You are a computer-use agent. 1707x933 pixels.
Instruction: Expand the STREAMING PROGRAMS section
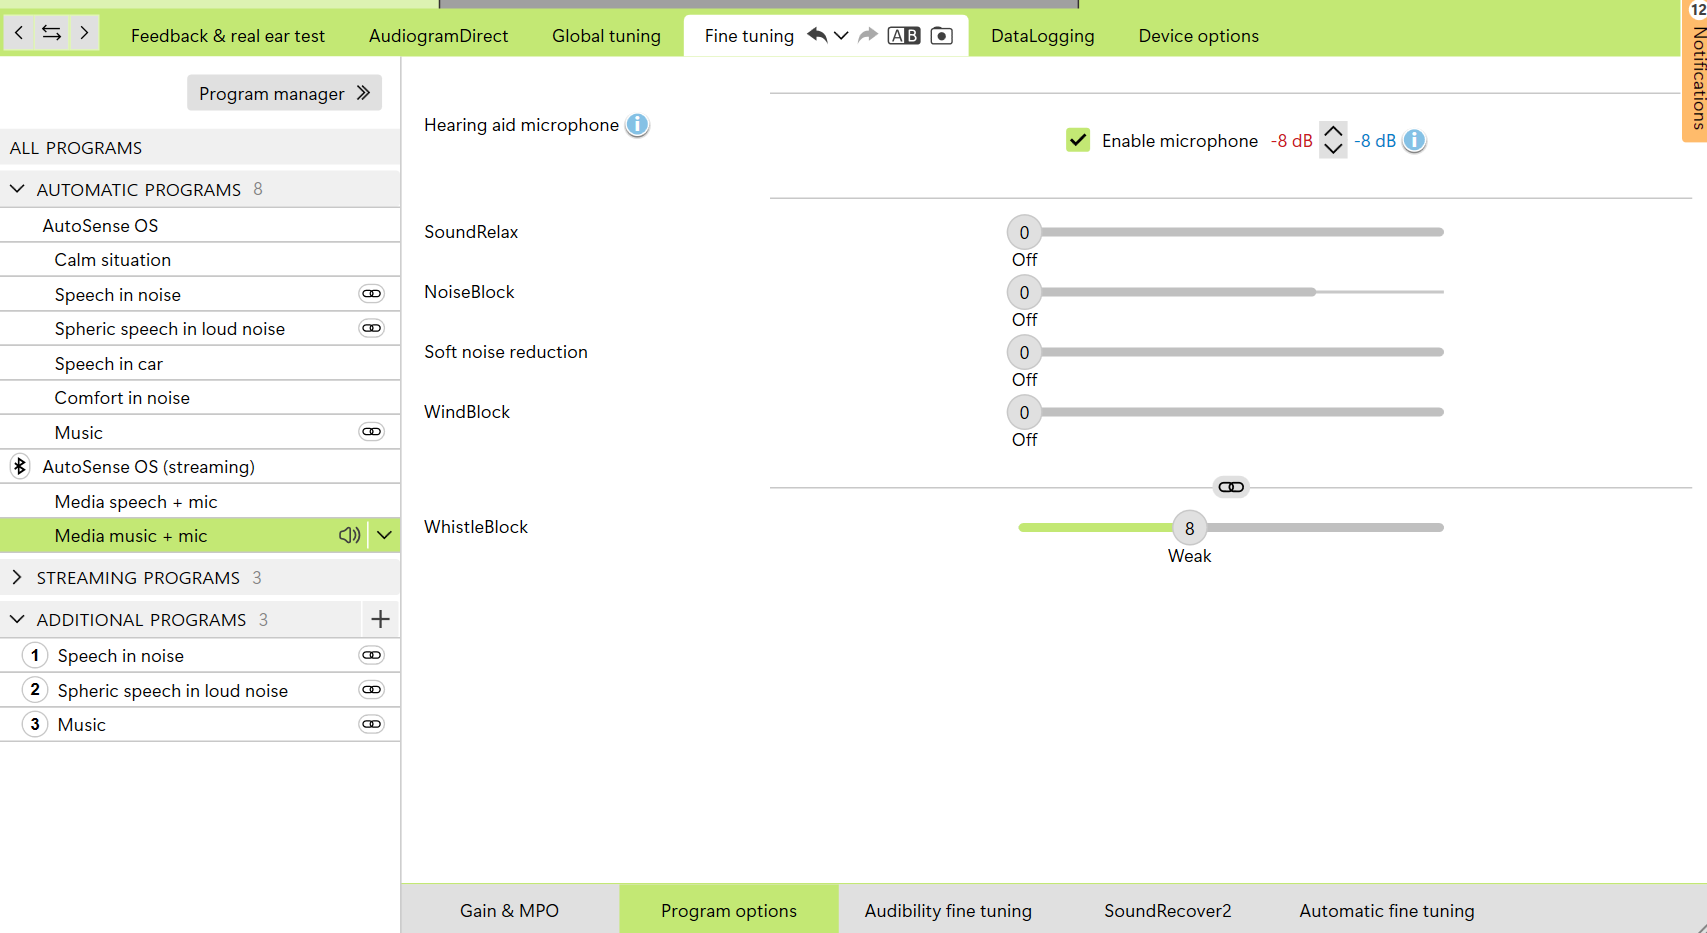click(17, 577)
